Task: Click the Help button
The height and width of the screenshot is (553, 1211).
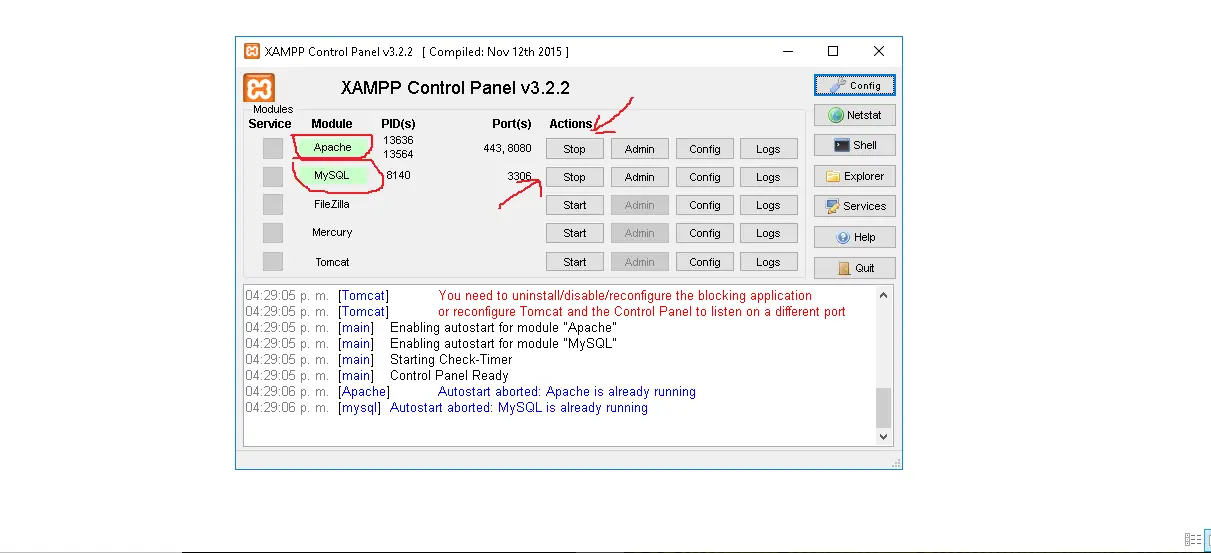Action: [854, 237]
